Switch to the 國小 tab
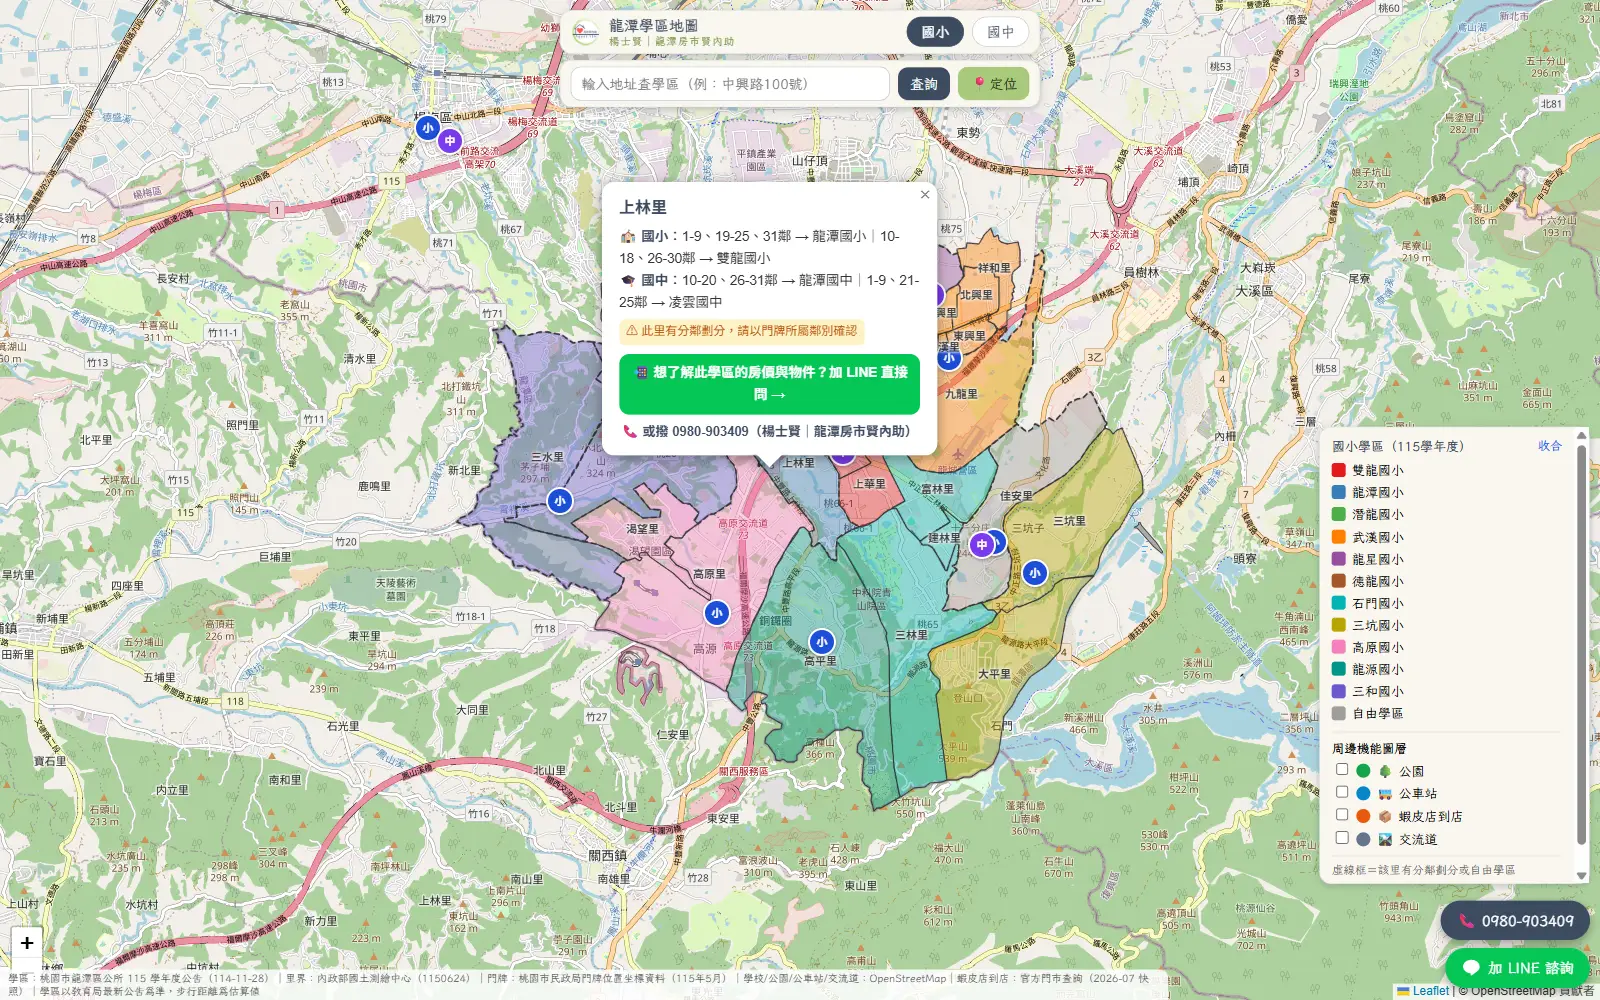1600x1000 pixels. [x=935, y=32]
